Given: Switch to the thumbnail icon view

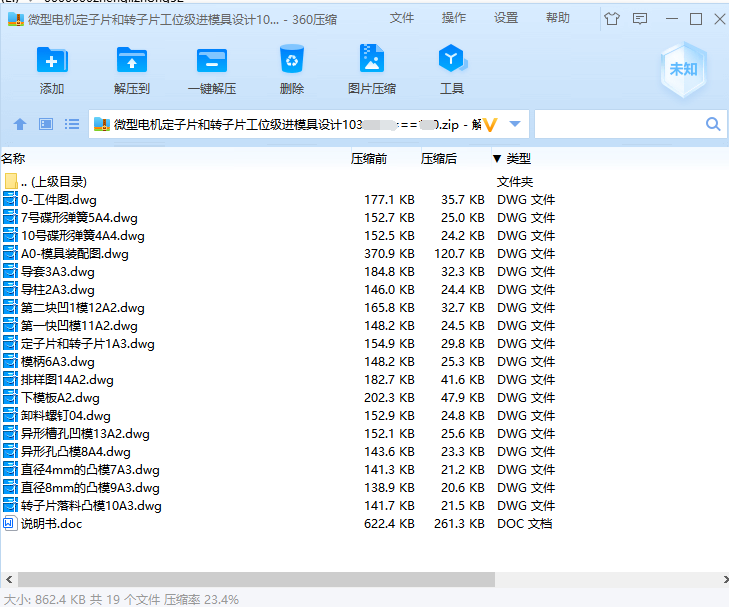Looking at the screenshot, I should coord(46,124).
